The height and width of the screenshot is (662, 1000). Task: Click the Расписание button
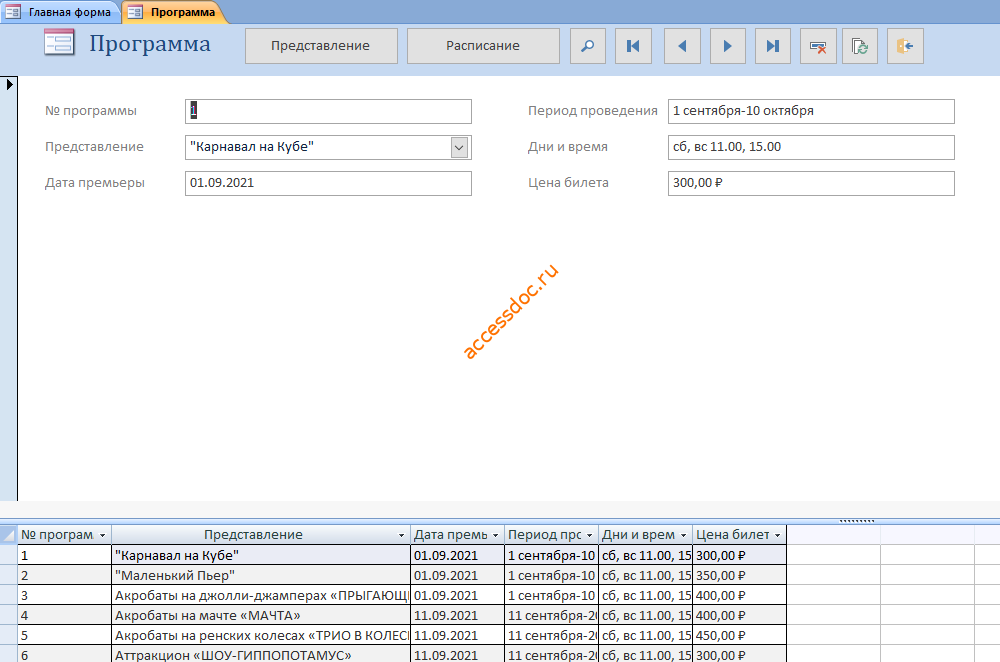click(483, 46)
